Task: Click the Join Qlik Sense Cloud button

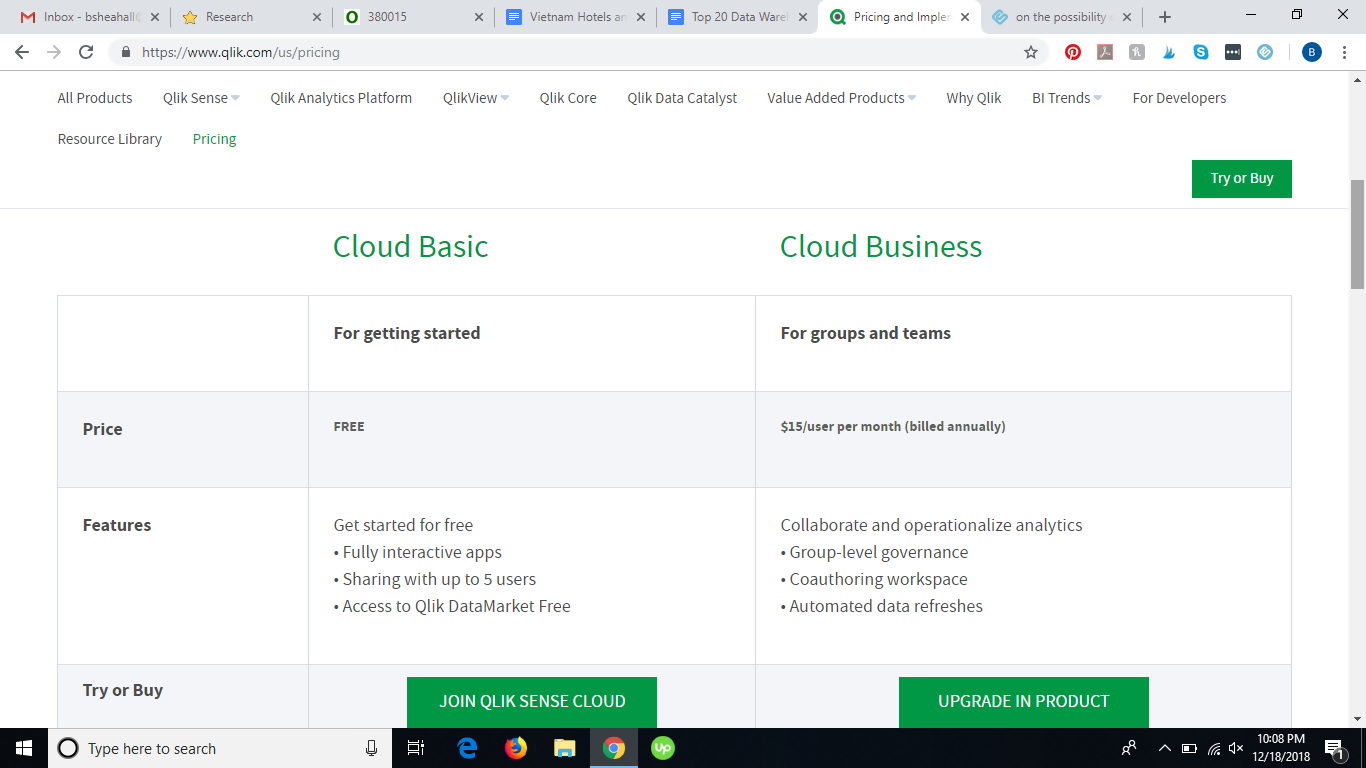Action: coord(532,701)
